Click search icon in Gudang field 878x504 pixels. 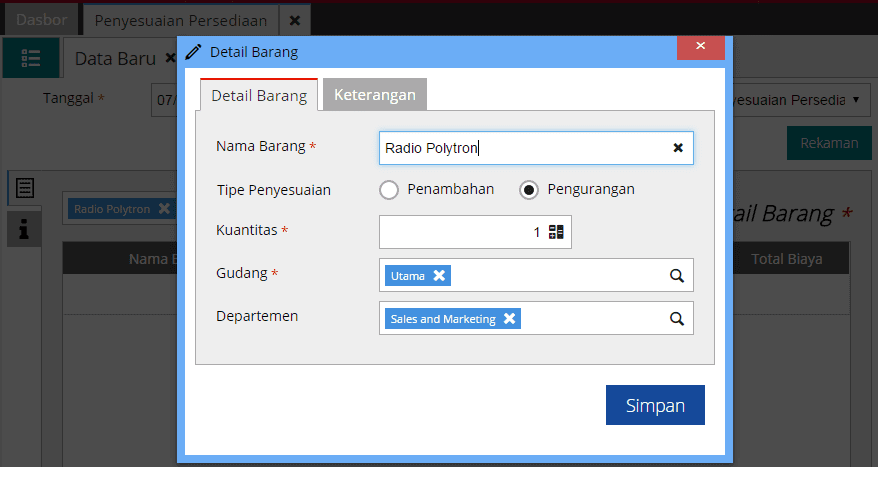(x=676, y=276)
